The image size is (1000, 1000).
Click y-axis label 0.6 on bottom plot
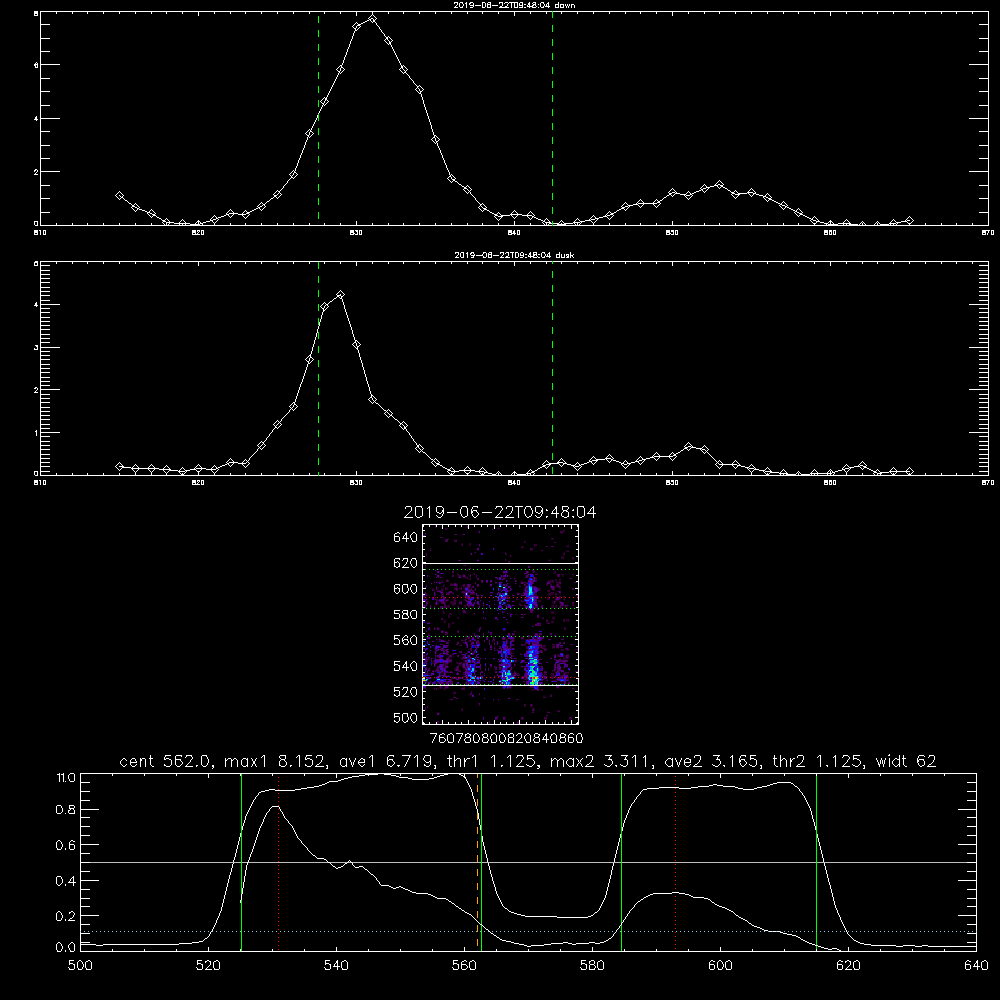point(66,845)
